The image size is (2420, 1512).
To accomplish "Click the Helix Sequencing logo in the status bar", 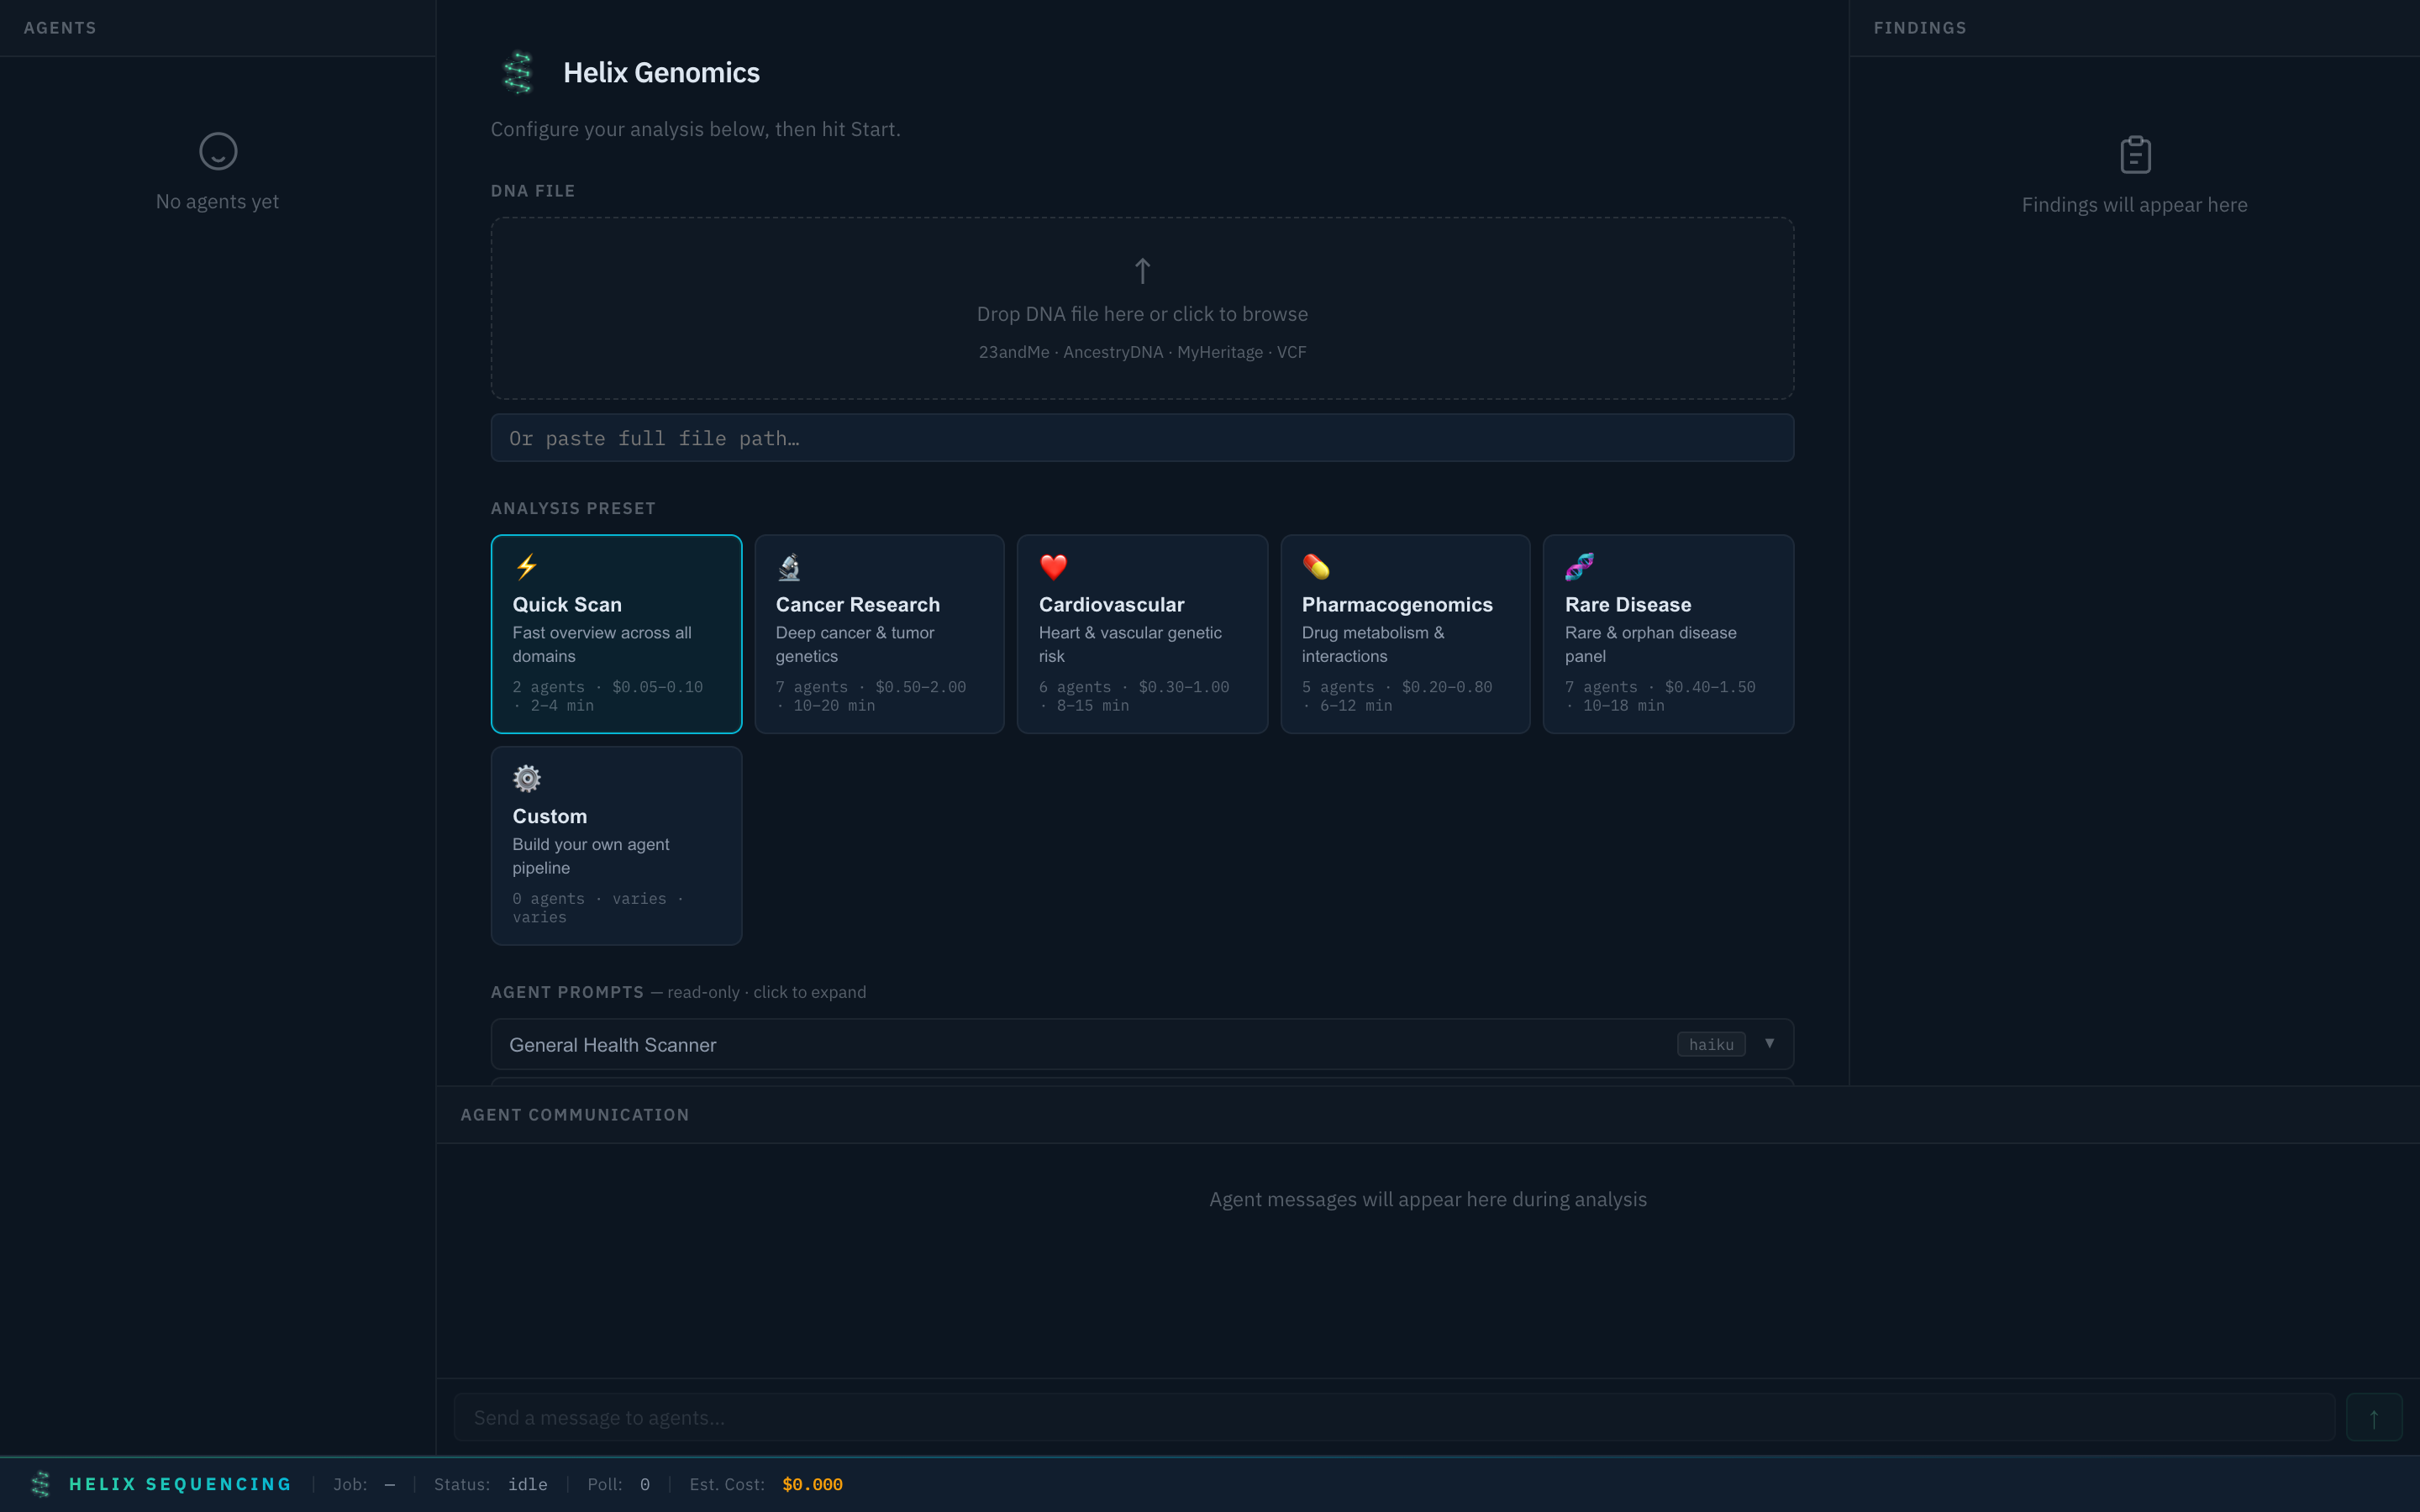I will tap(41, 1484).
